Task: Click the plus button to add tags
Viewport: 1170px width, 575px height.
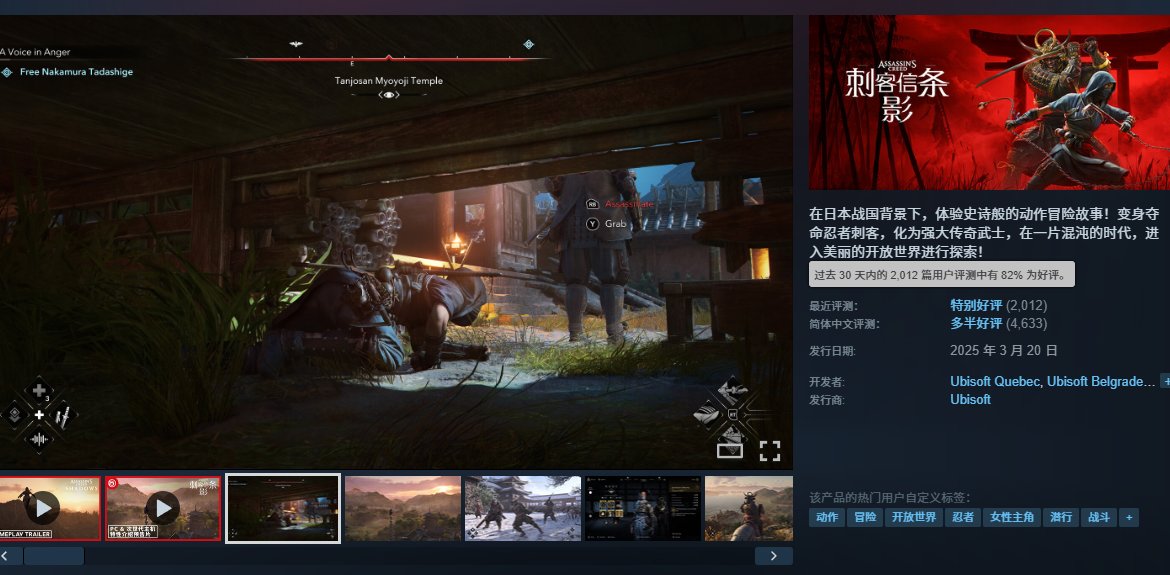Action: tap(1129, 518)
